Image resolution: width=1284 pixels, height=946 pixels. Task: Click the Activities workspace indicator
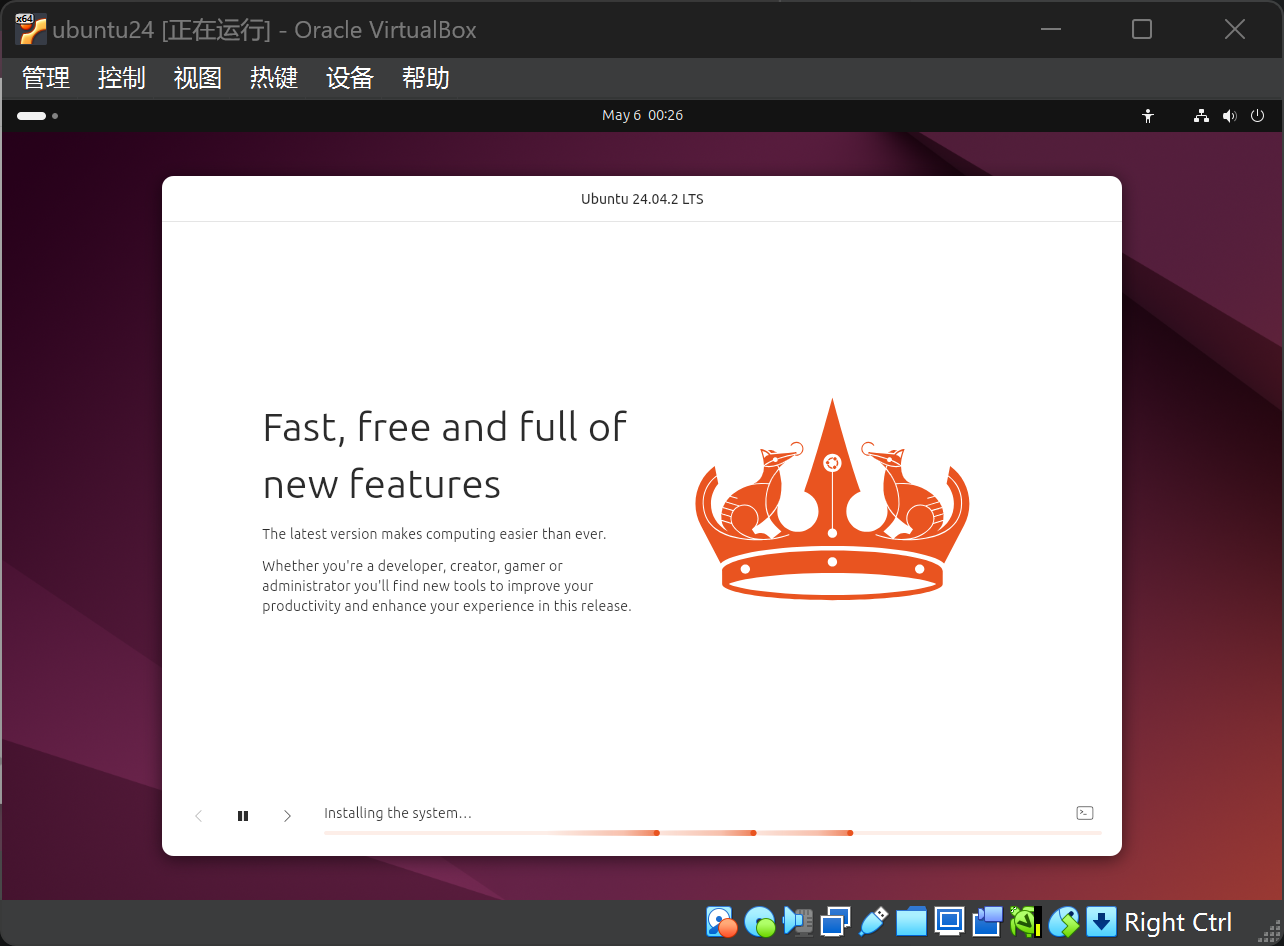point(37,116)
